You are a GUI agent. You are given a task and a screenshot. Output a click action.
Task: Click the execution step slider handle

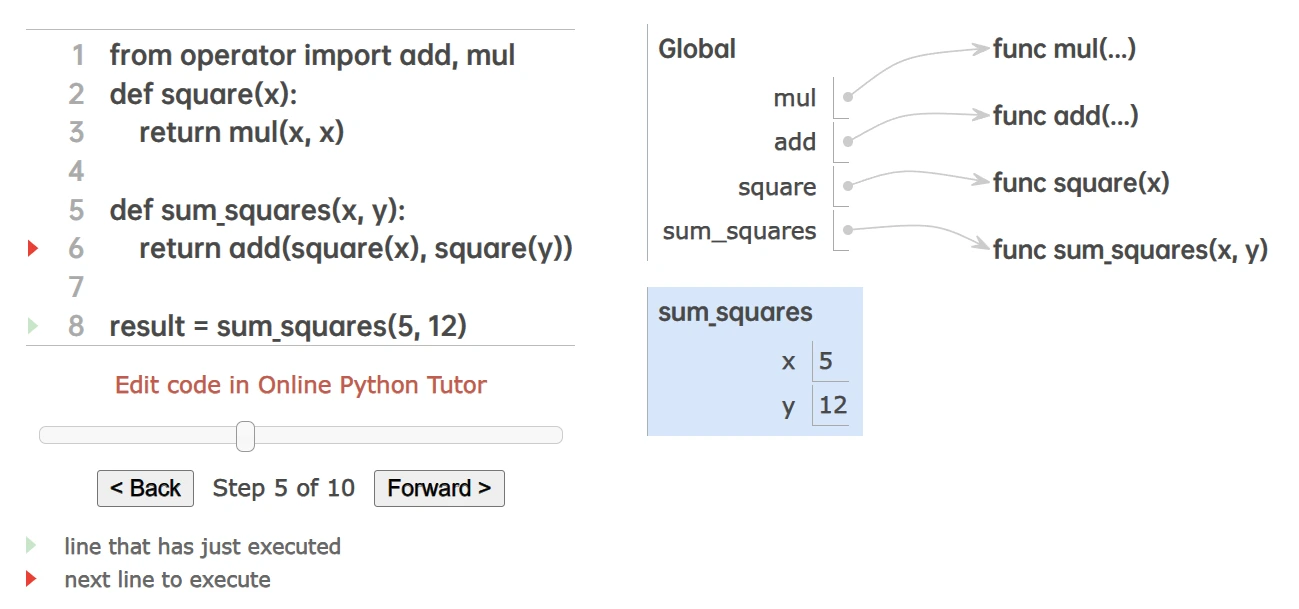(x=245, y=436)
